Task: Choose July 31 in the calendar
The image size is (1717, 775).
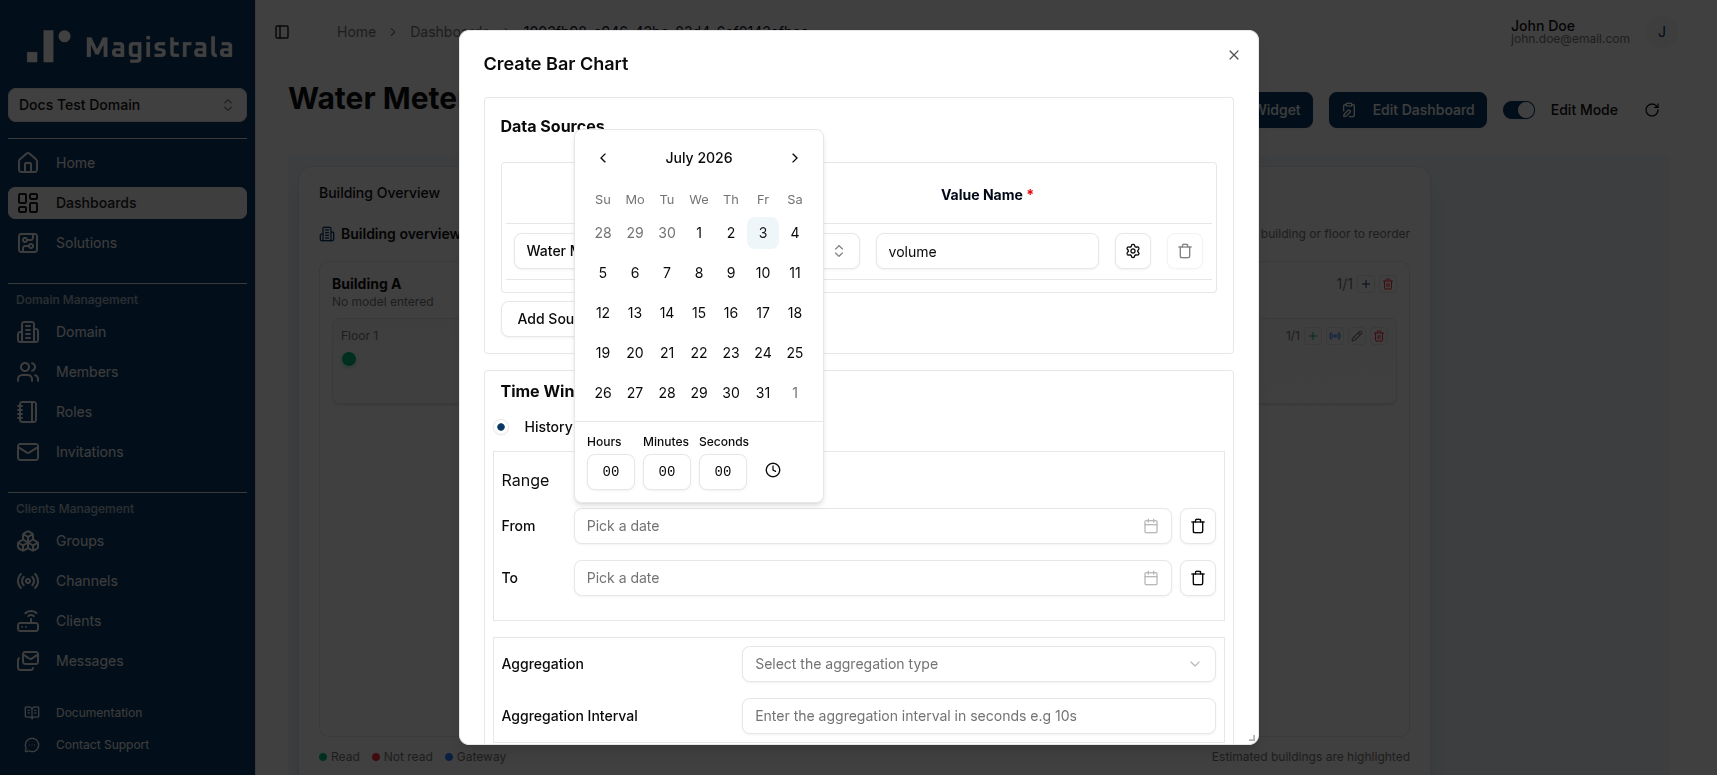Action: pyautogui.click(x=763, y=393)
